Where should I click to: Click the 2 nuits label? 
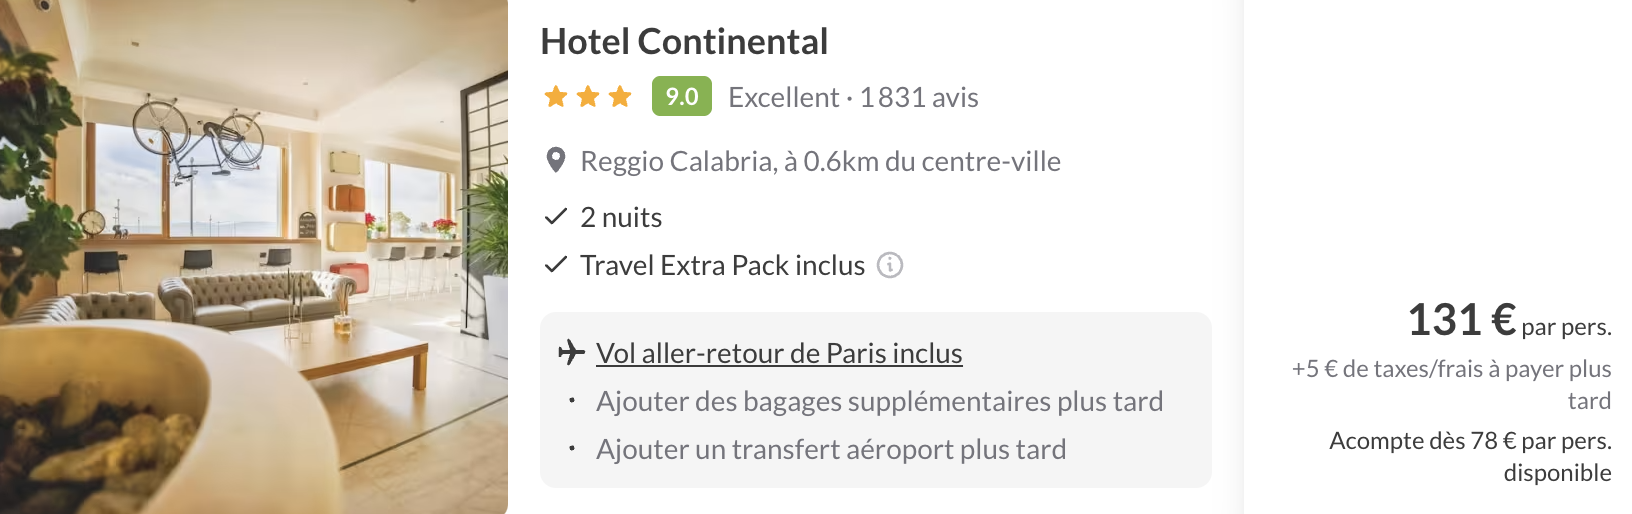coord(621,217)
